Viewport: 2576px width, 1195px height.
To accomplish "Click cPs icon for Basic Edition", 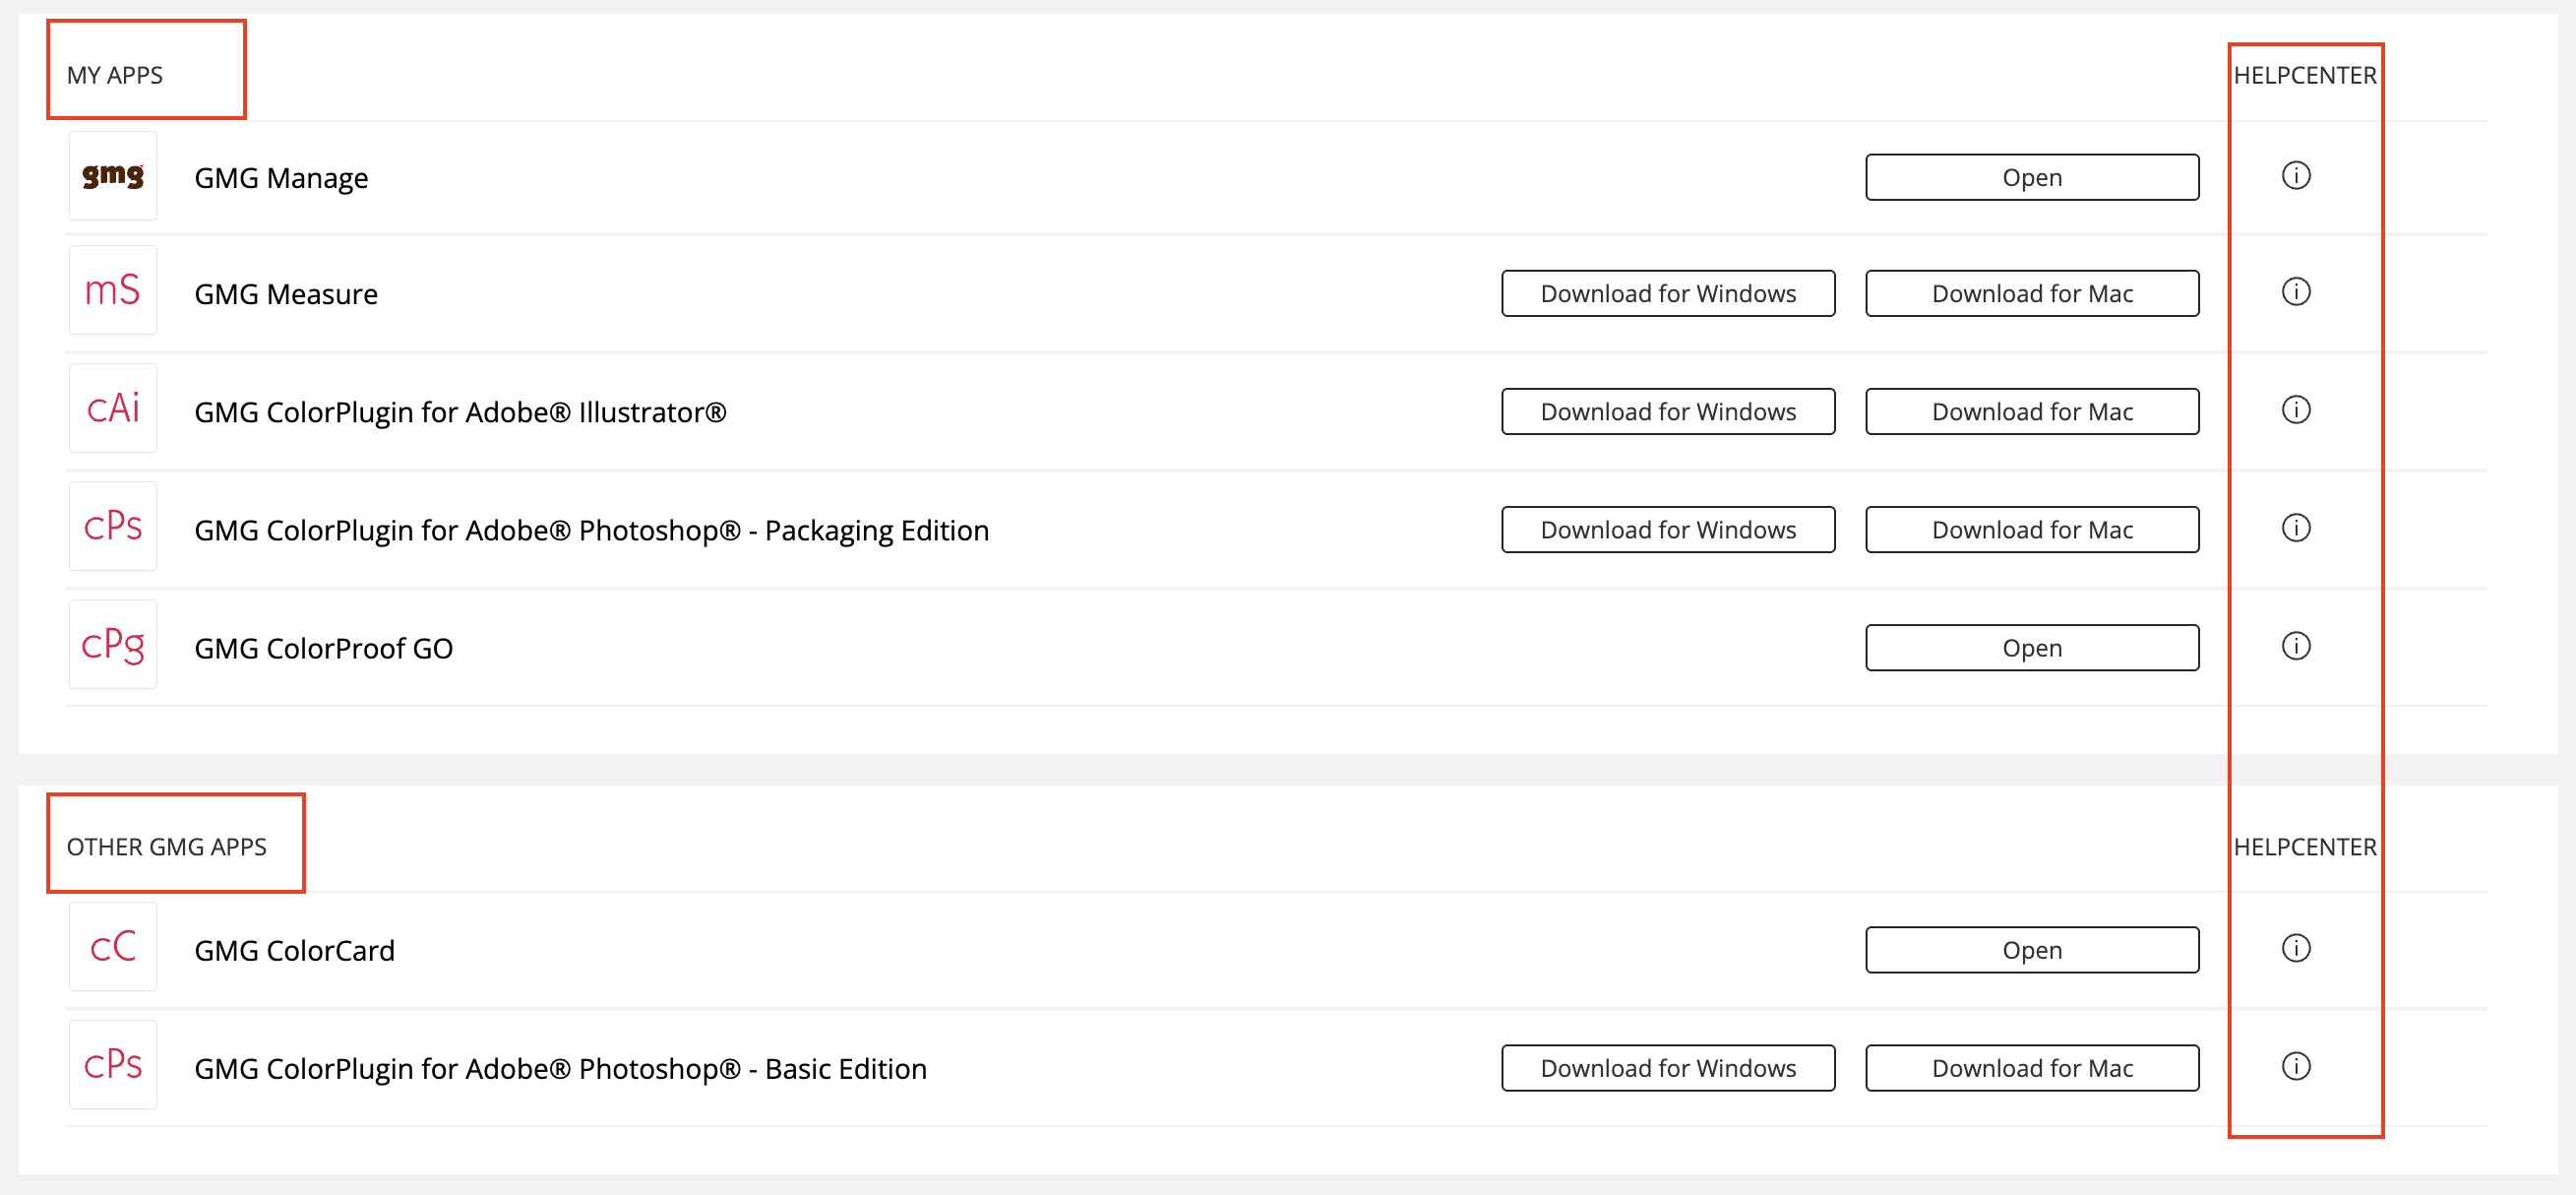I will tap(113, 1065).
